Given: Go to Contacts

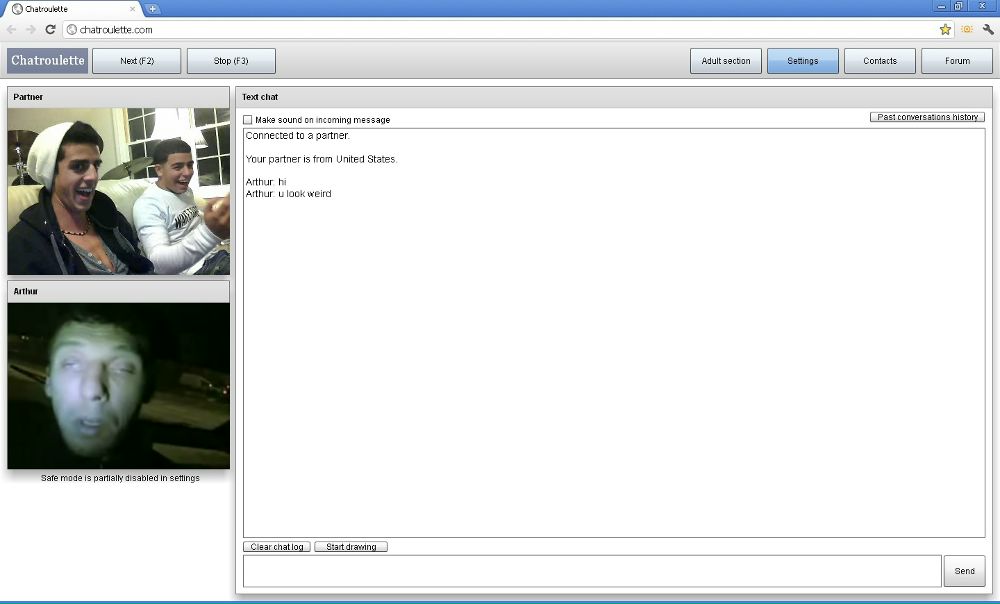Looking at the screenshot, I should (880, 61).
